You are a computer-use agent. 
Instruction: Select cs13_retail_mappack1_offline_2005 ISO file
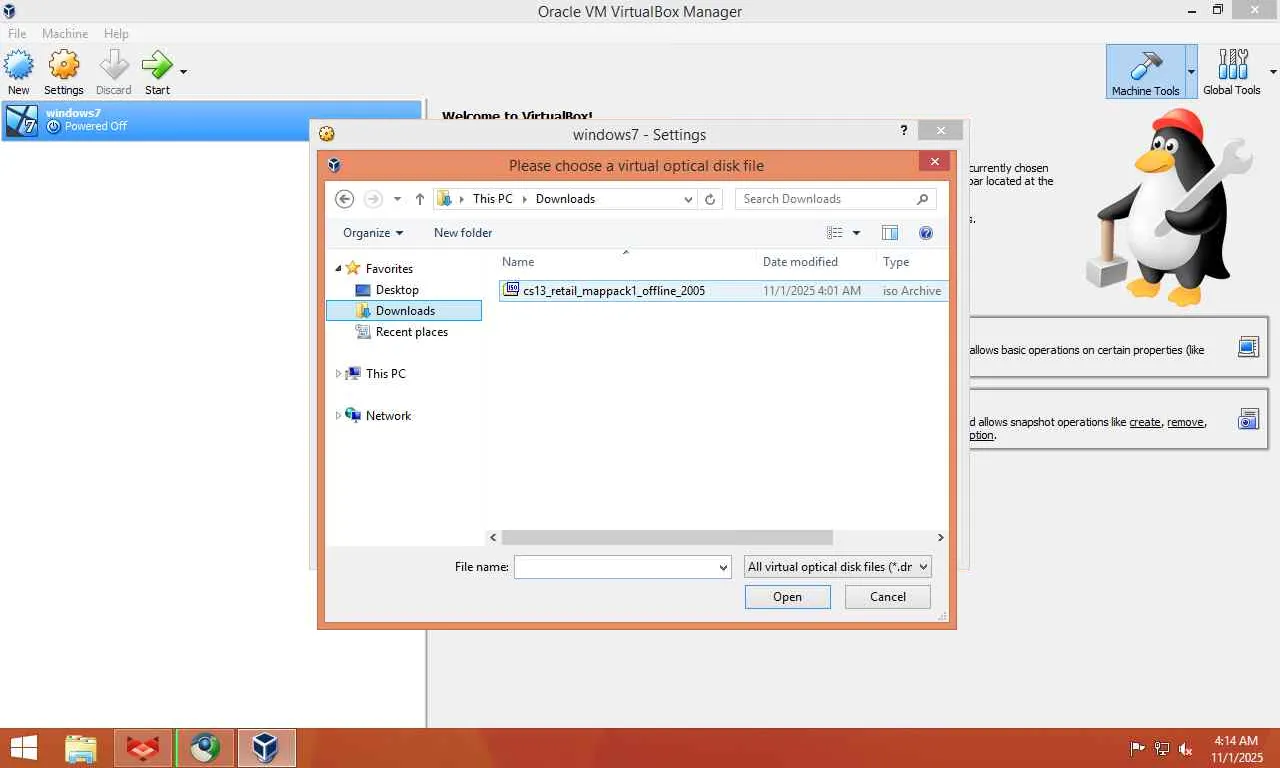(724, 291)
